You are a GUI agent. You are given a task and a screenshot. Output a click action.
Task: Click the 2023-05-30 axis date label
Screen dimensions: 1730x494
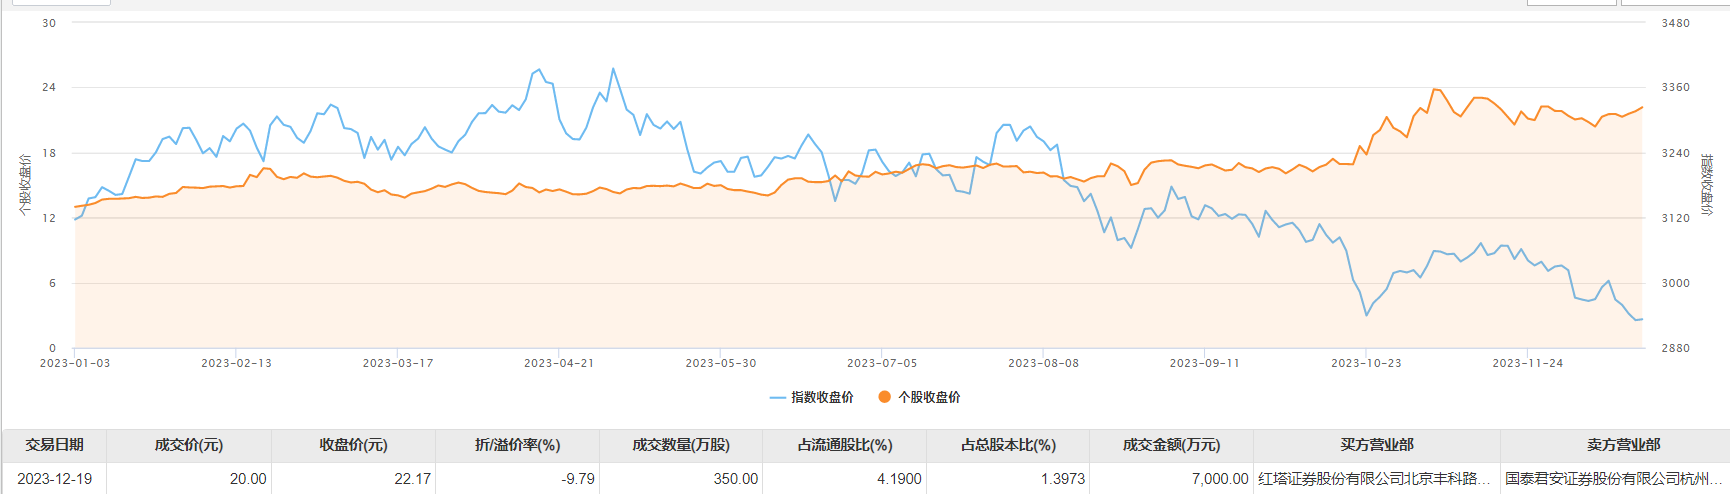pos(721,363)
